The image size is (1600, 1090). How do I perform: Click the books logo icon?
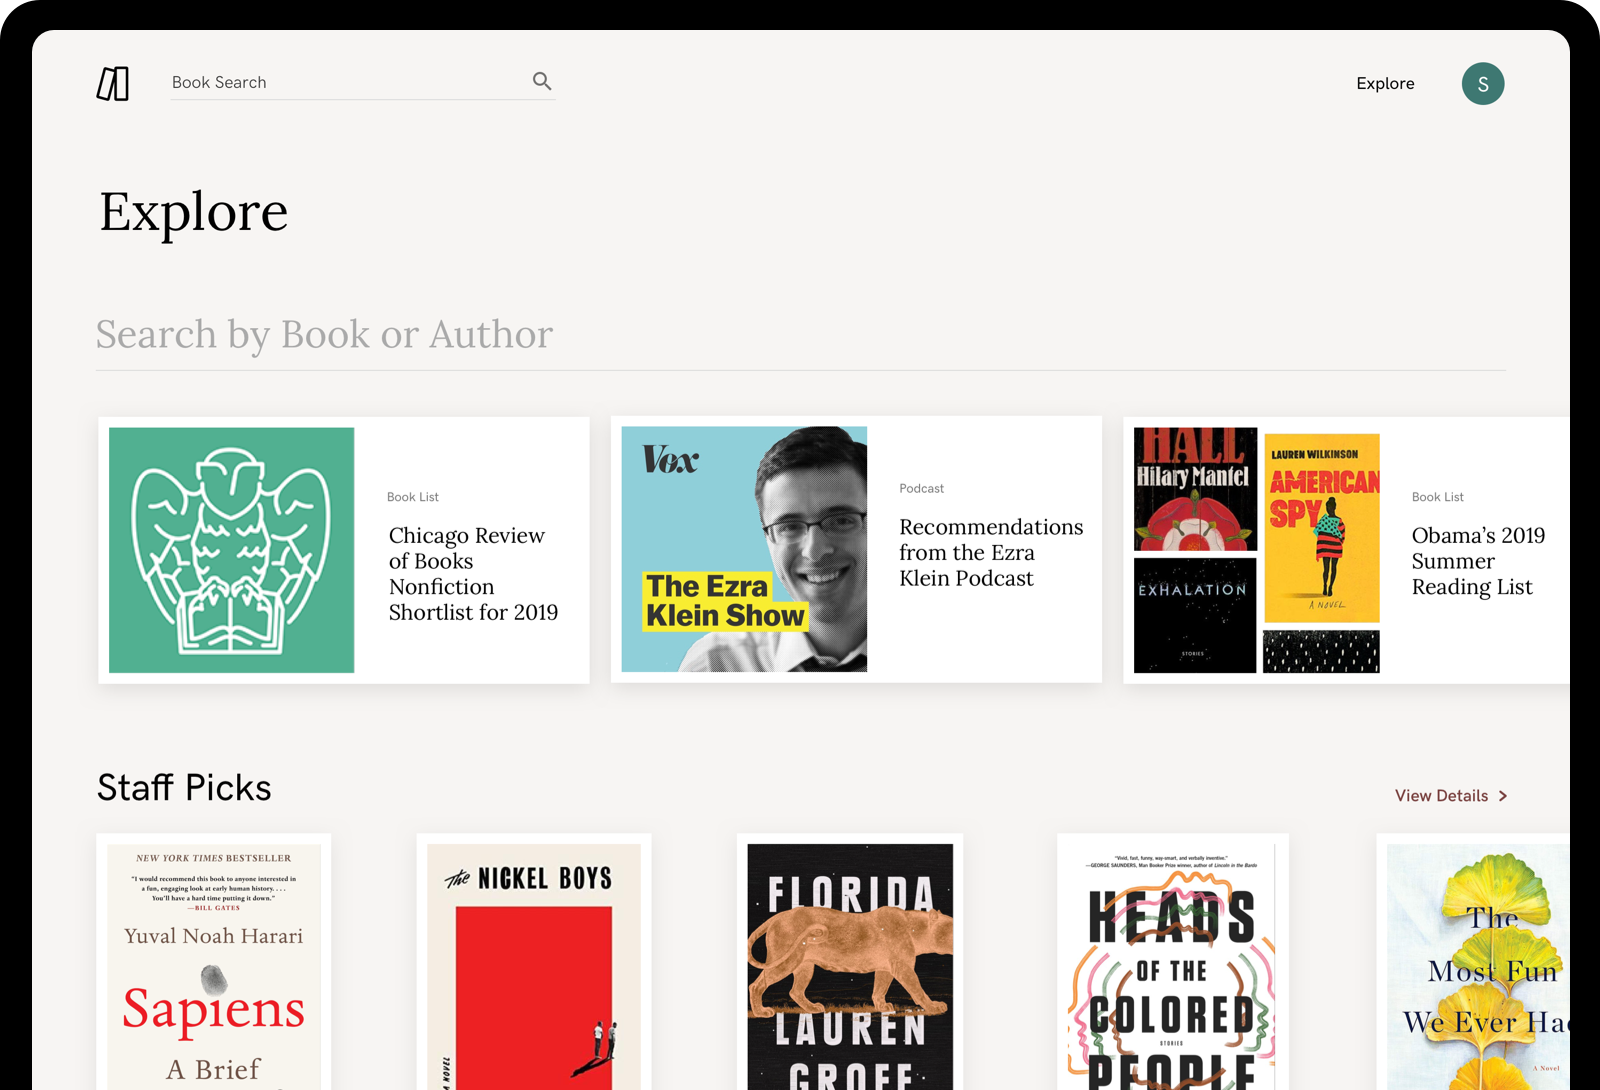113,84
